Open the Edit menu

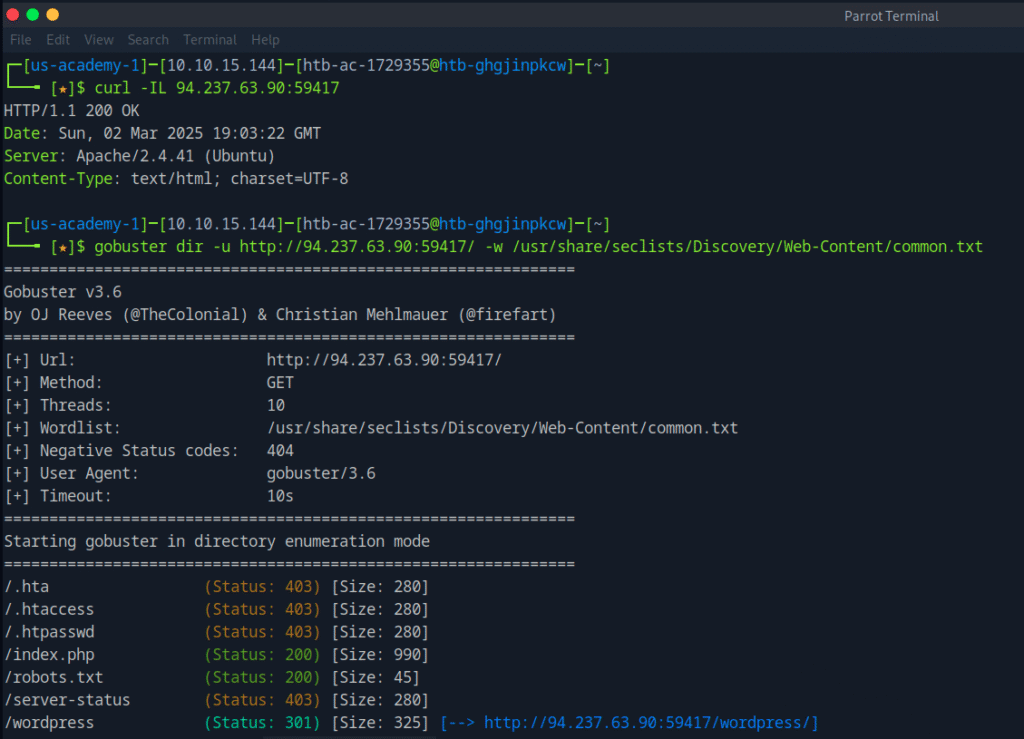[x=58, y=40]
